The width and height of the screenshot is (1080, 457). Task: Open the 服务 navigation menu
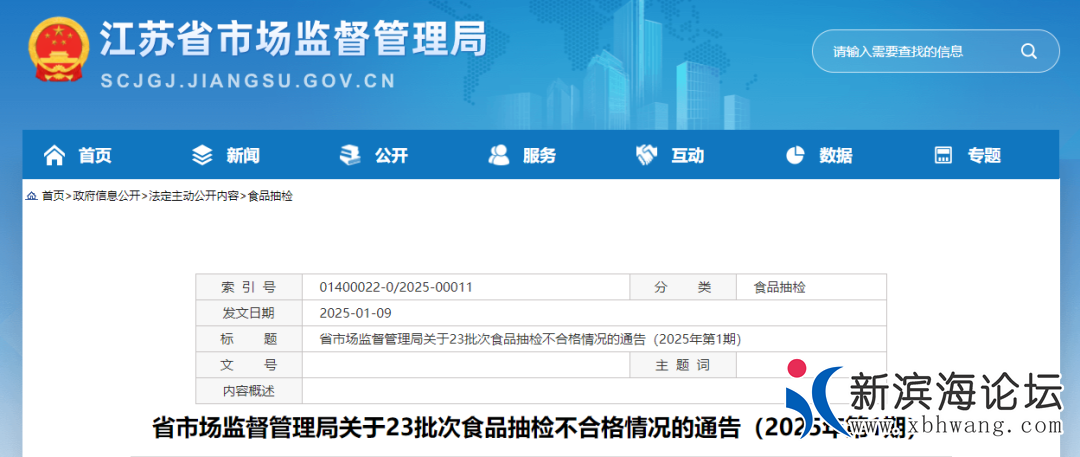539,155
